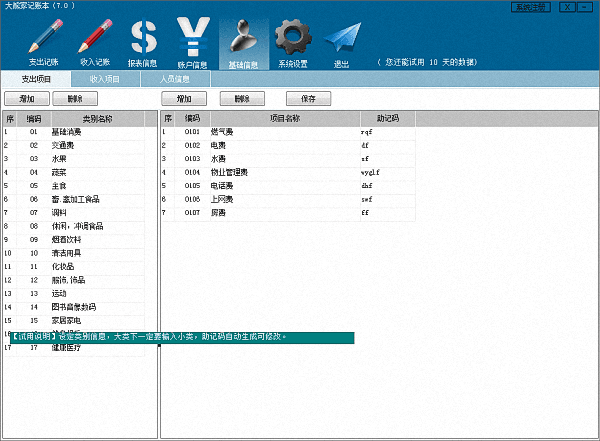Select the 支出项目 tab
Screen dimensions: 600x441
(37, 78)
